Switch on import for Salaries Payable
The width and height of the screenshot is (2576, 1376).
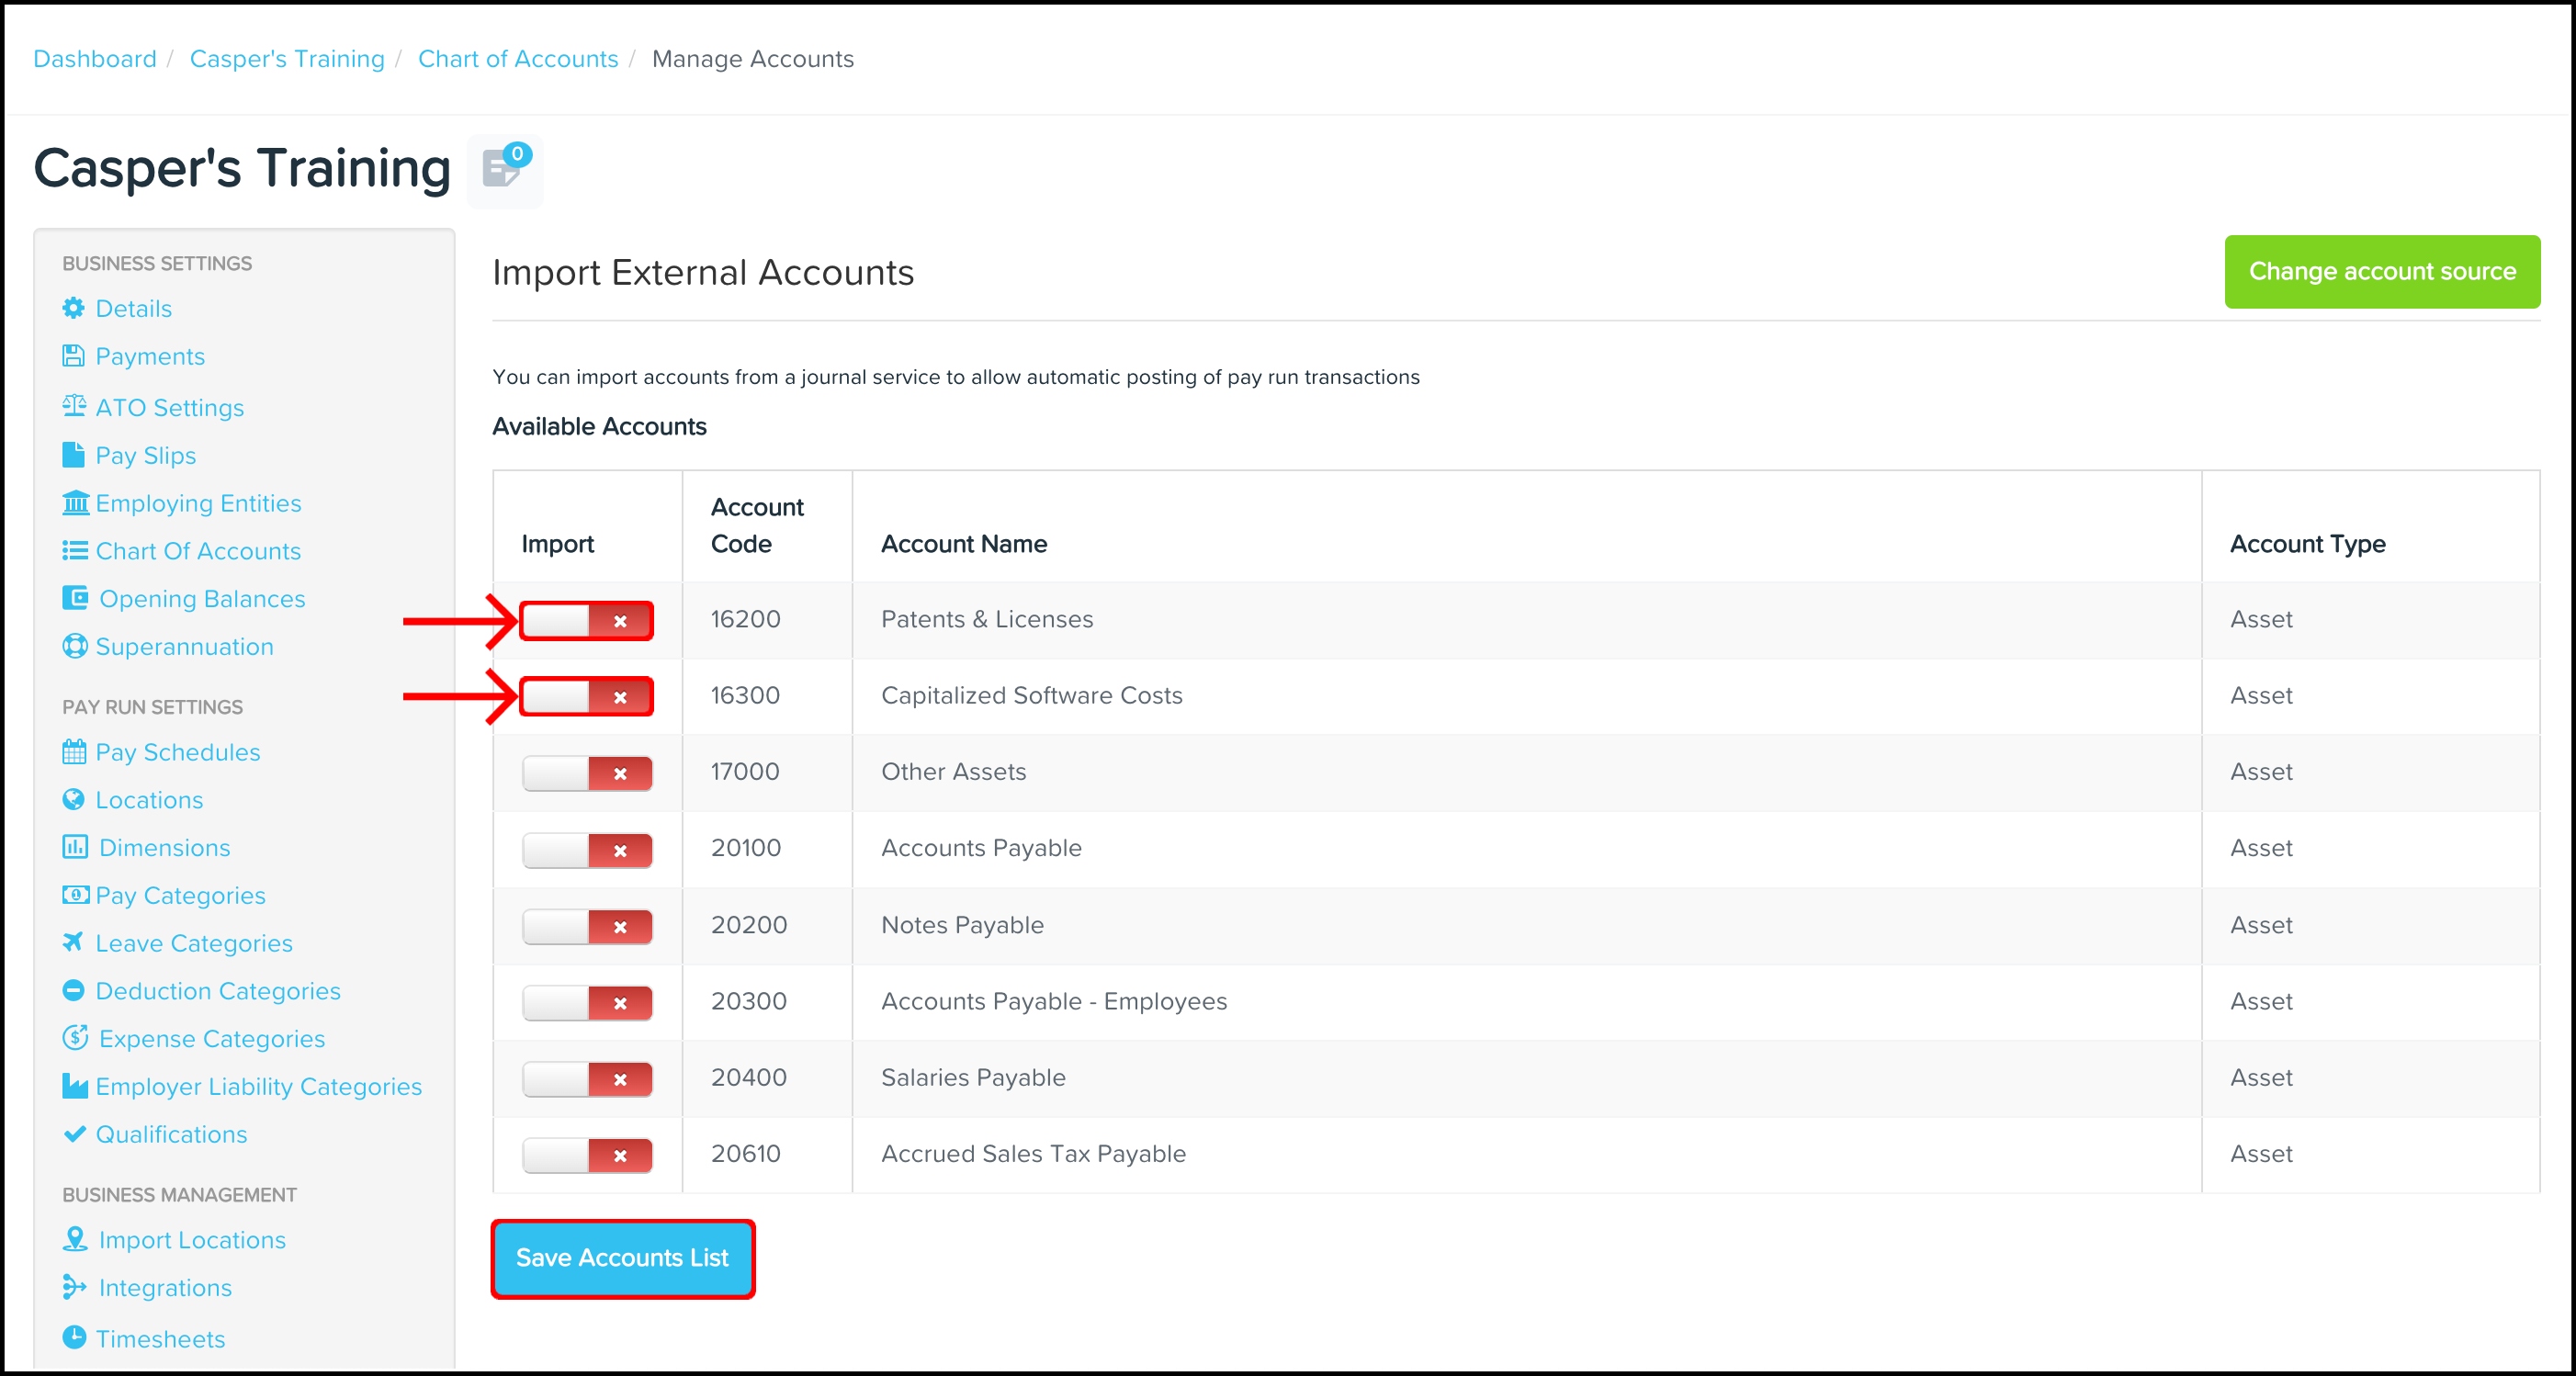coord(587,1079)
